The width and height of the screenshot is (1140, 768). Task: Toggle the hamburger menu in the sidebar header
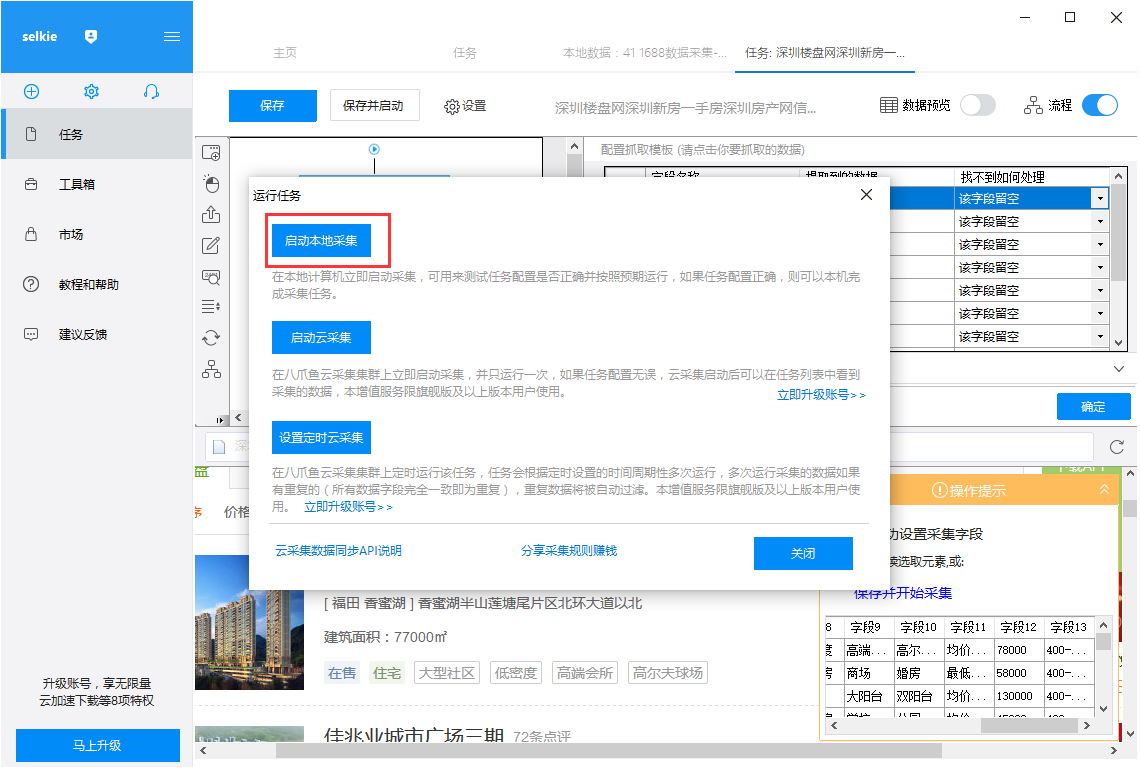coord(172,36)
